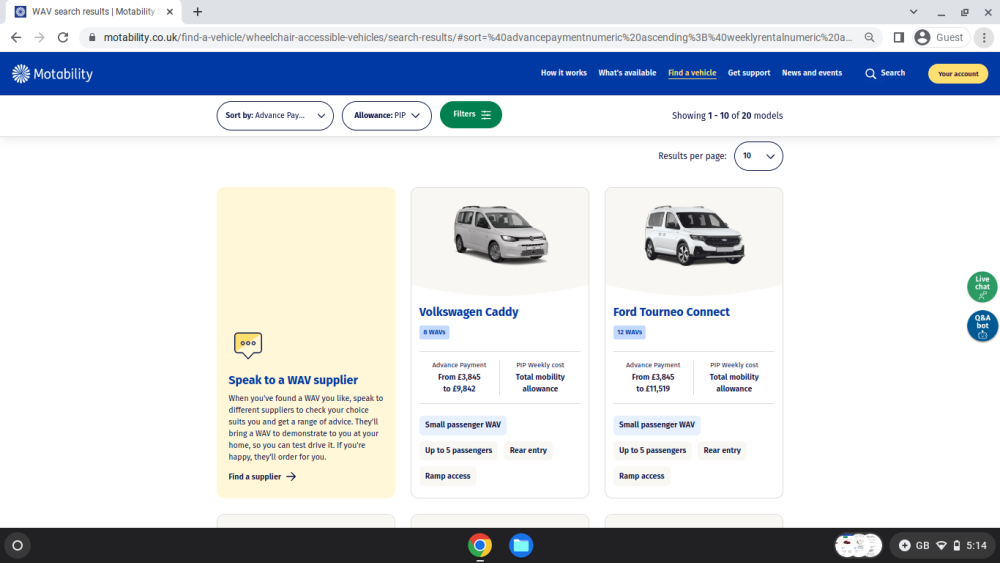Image resolution: width=1000 pixels, height=563 pixels.
Task: Click the site padlock icon
Action: 92,38
